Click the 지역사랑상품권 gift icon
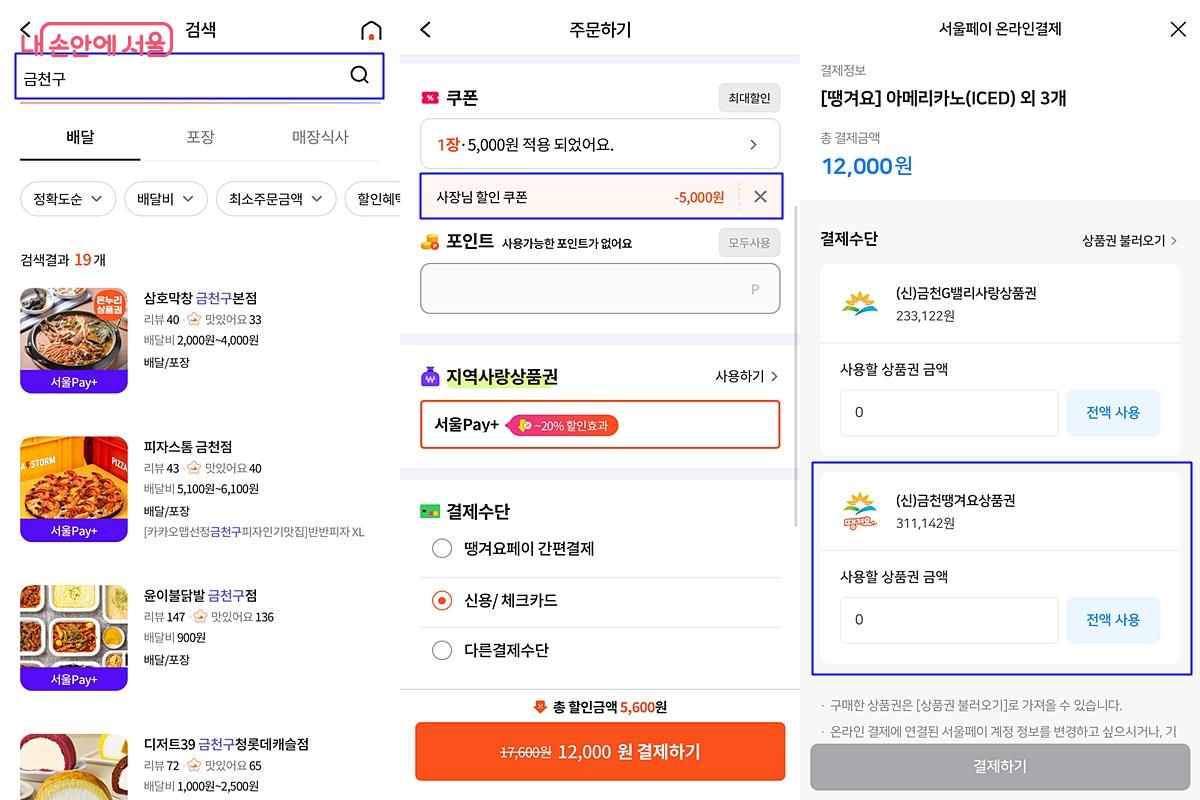Screen dimensions: 1200x800 [x=432, y=375]
